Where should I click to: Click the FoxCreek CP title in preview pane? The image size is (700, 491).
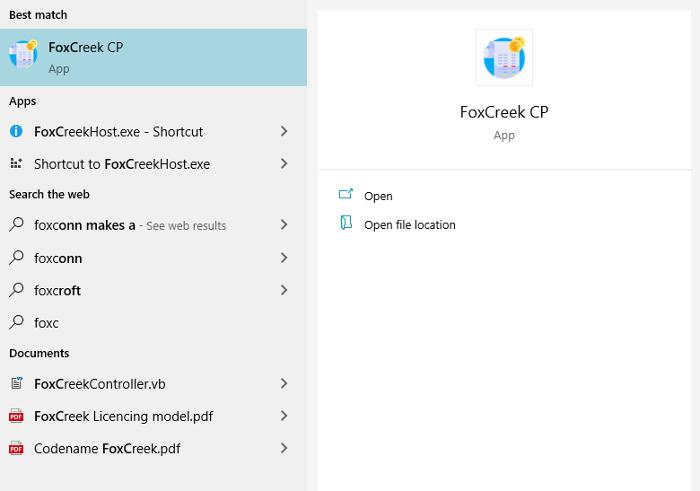(504, 112)
